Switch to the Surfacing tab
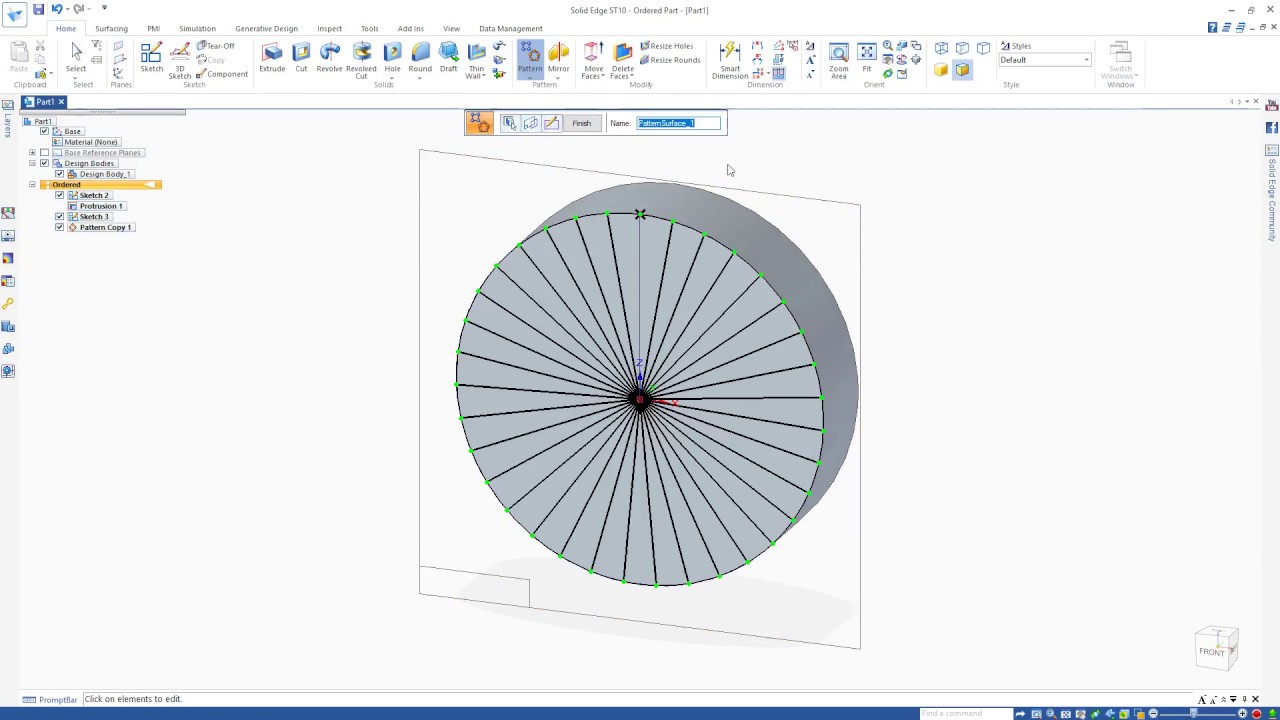The width and height of the screenshot is (1280, 720). 111,29
